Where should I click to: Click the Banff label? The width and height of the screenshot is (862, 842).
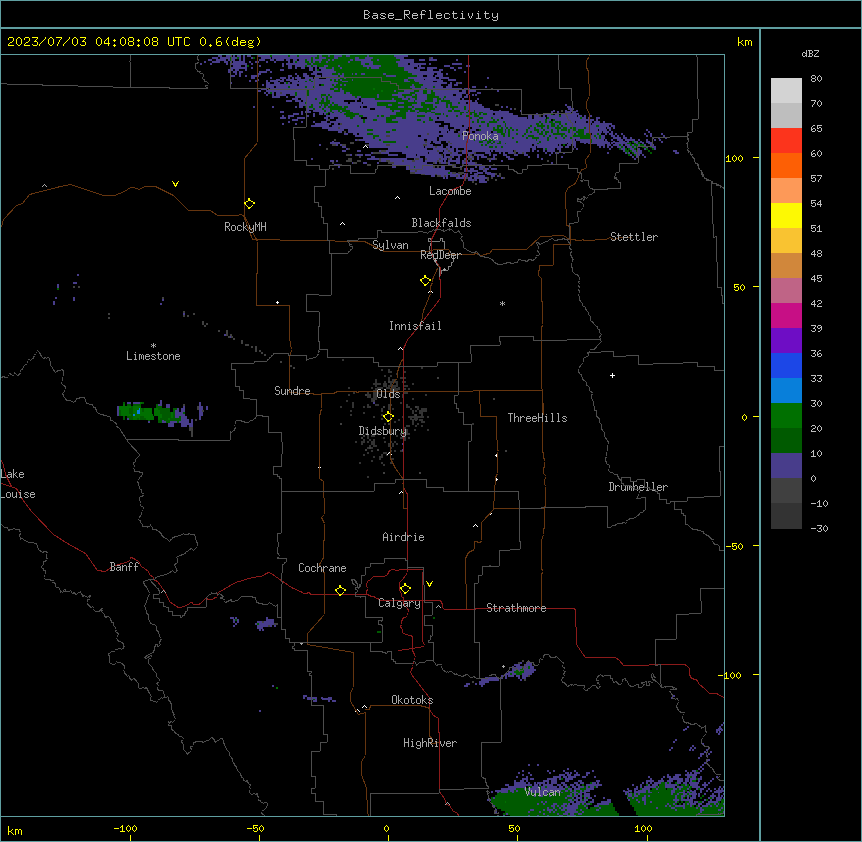124,567
